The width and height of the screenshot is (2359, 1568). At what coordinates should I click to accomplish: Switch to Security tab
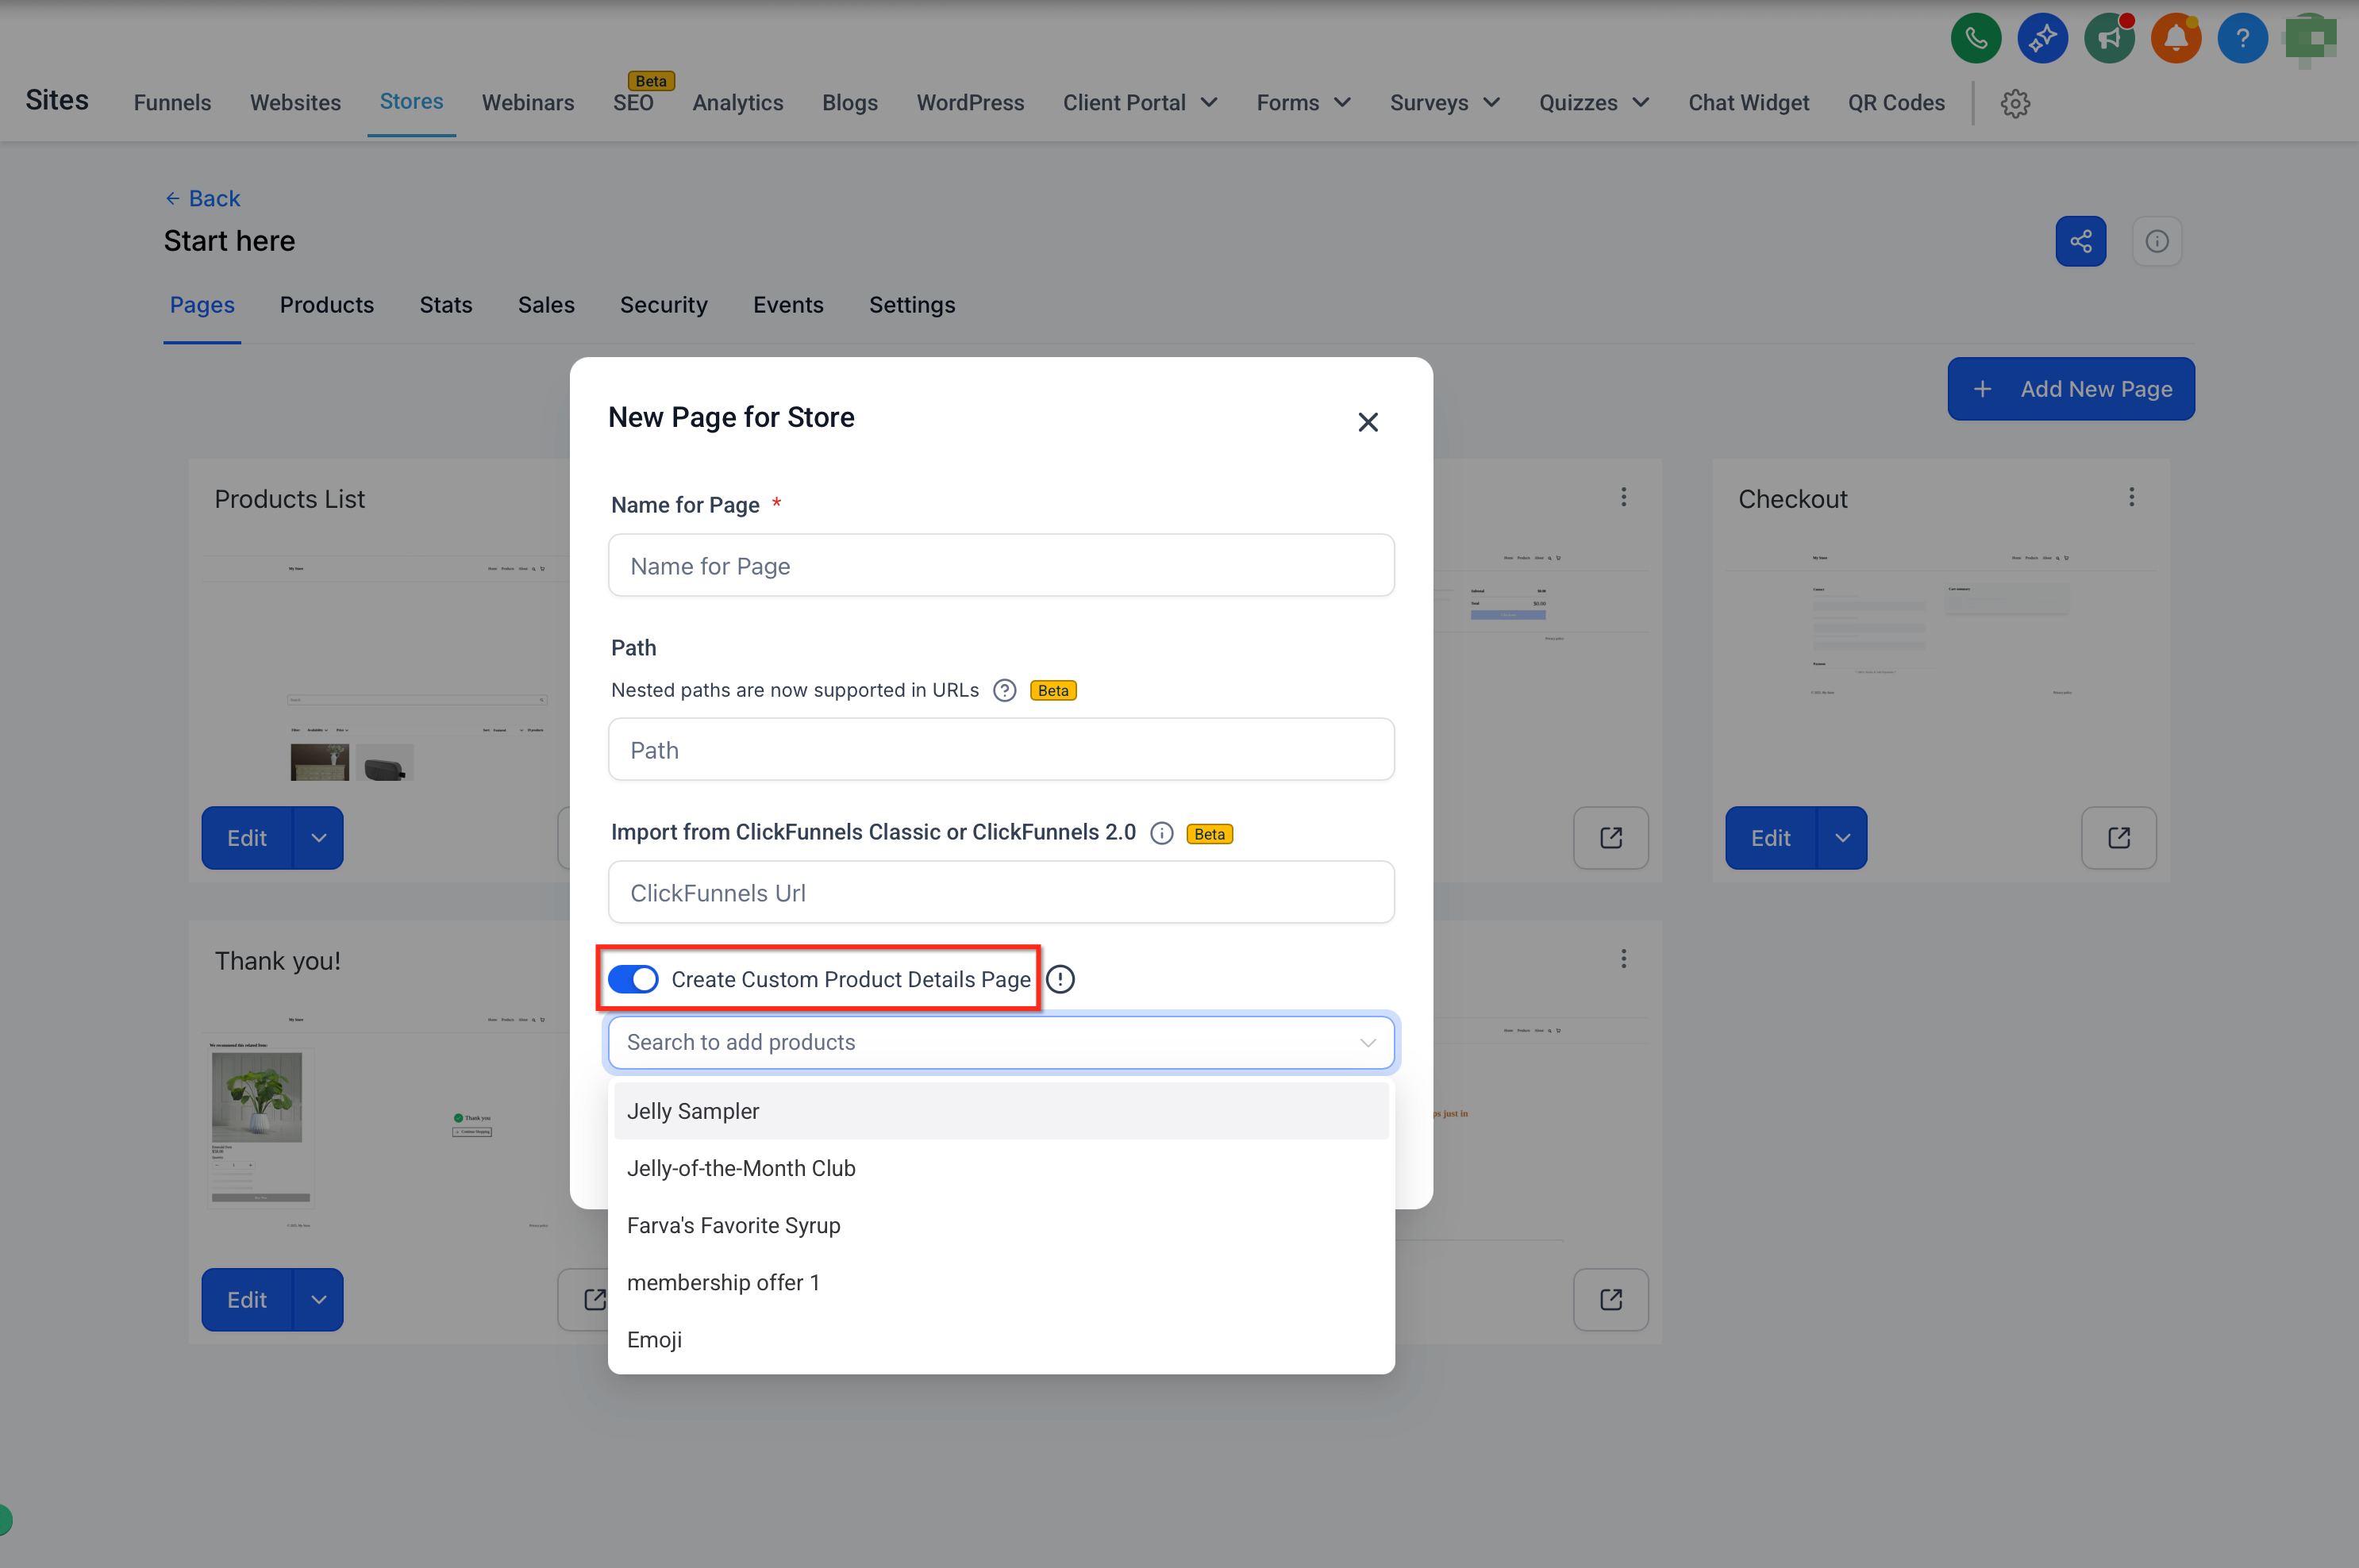(663, 305)
